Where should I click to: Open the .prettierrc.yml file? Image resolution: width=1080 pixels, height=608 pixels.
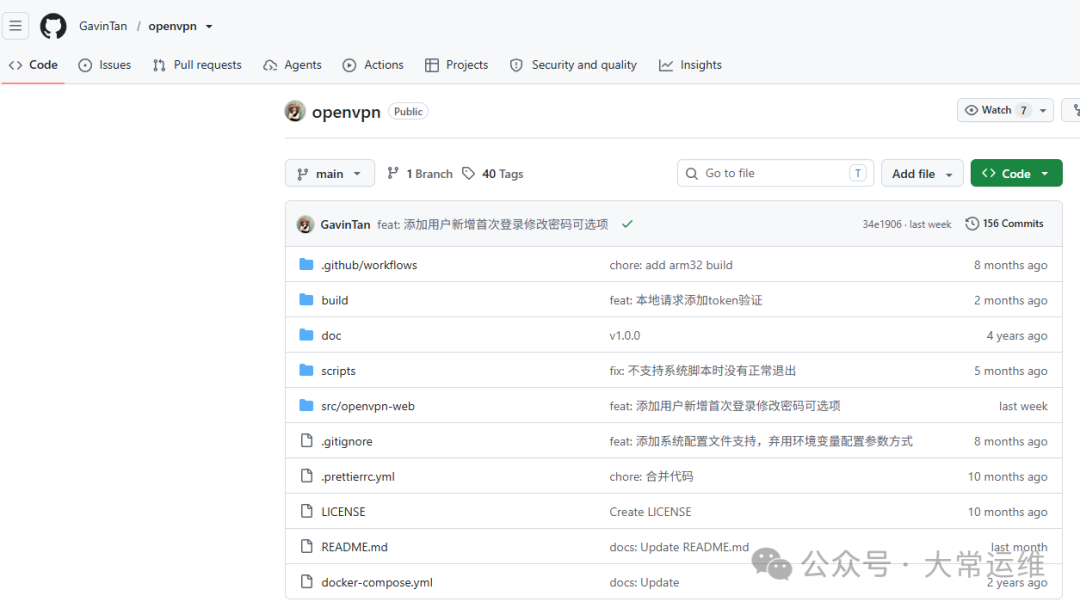357,476
